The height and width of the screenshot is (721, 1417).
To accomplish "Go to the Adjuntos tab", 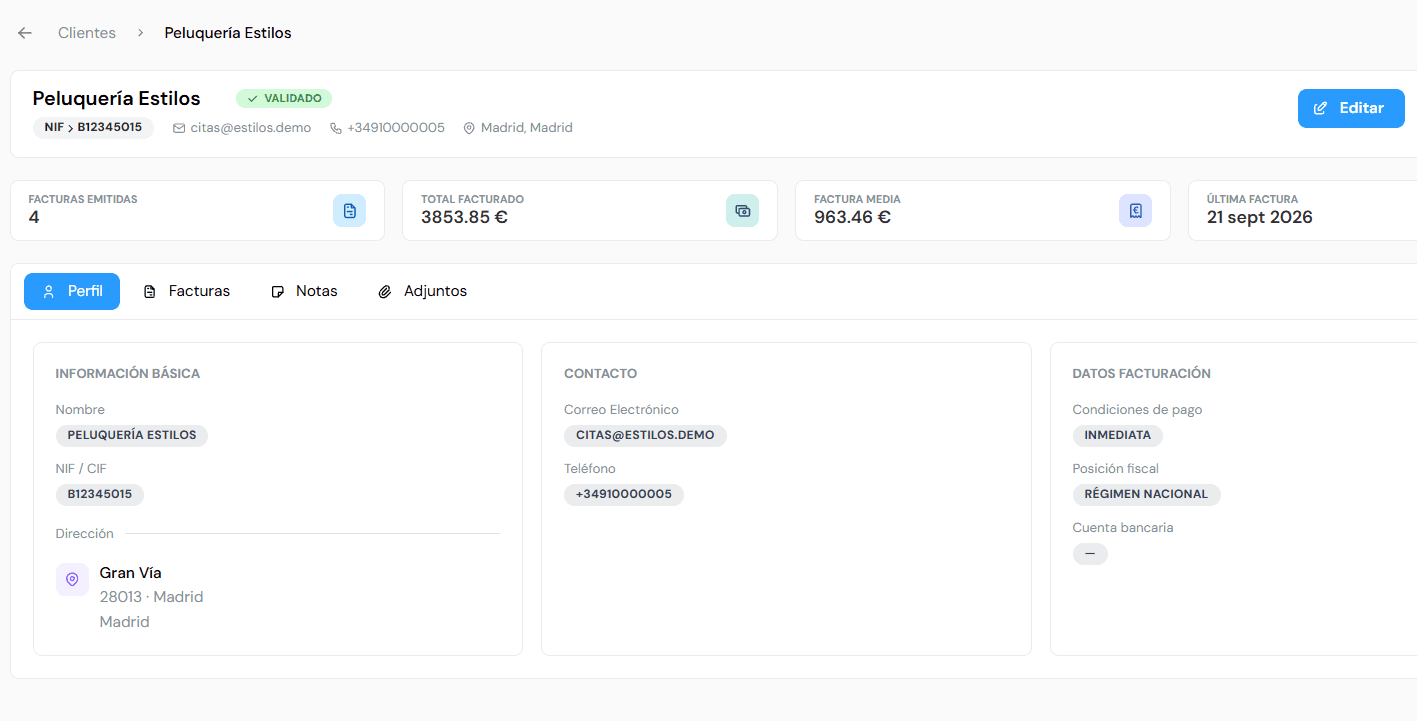I will 422,291.
